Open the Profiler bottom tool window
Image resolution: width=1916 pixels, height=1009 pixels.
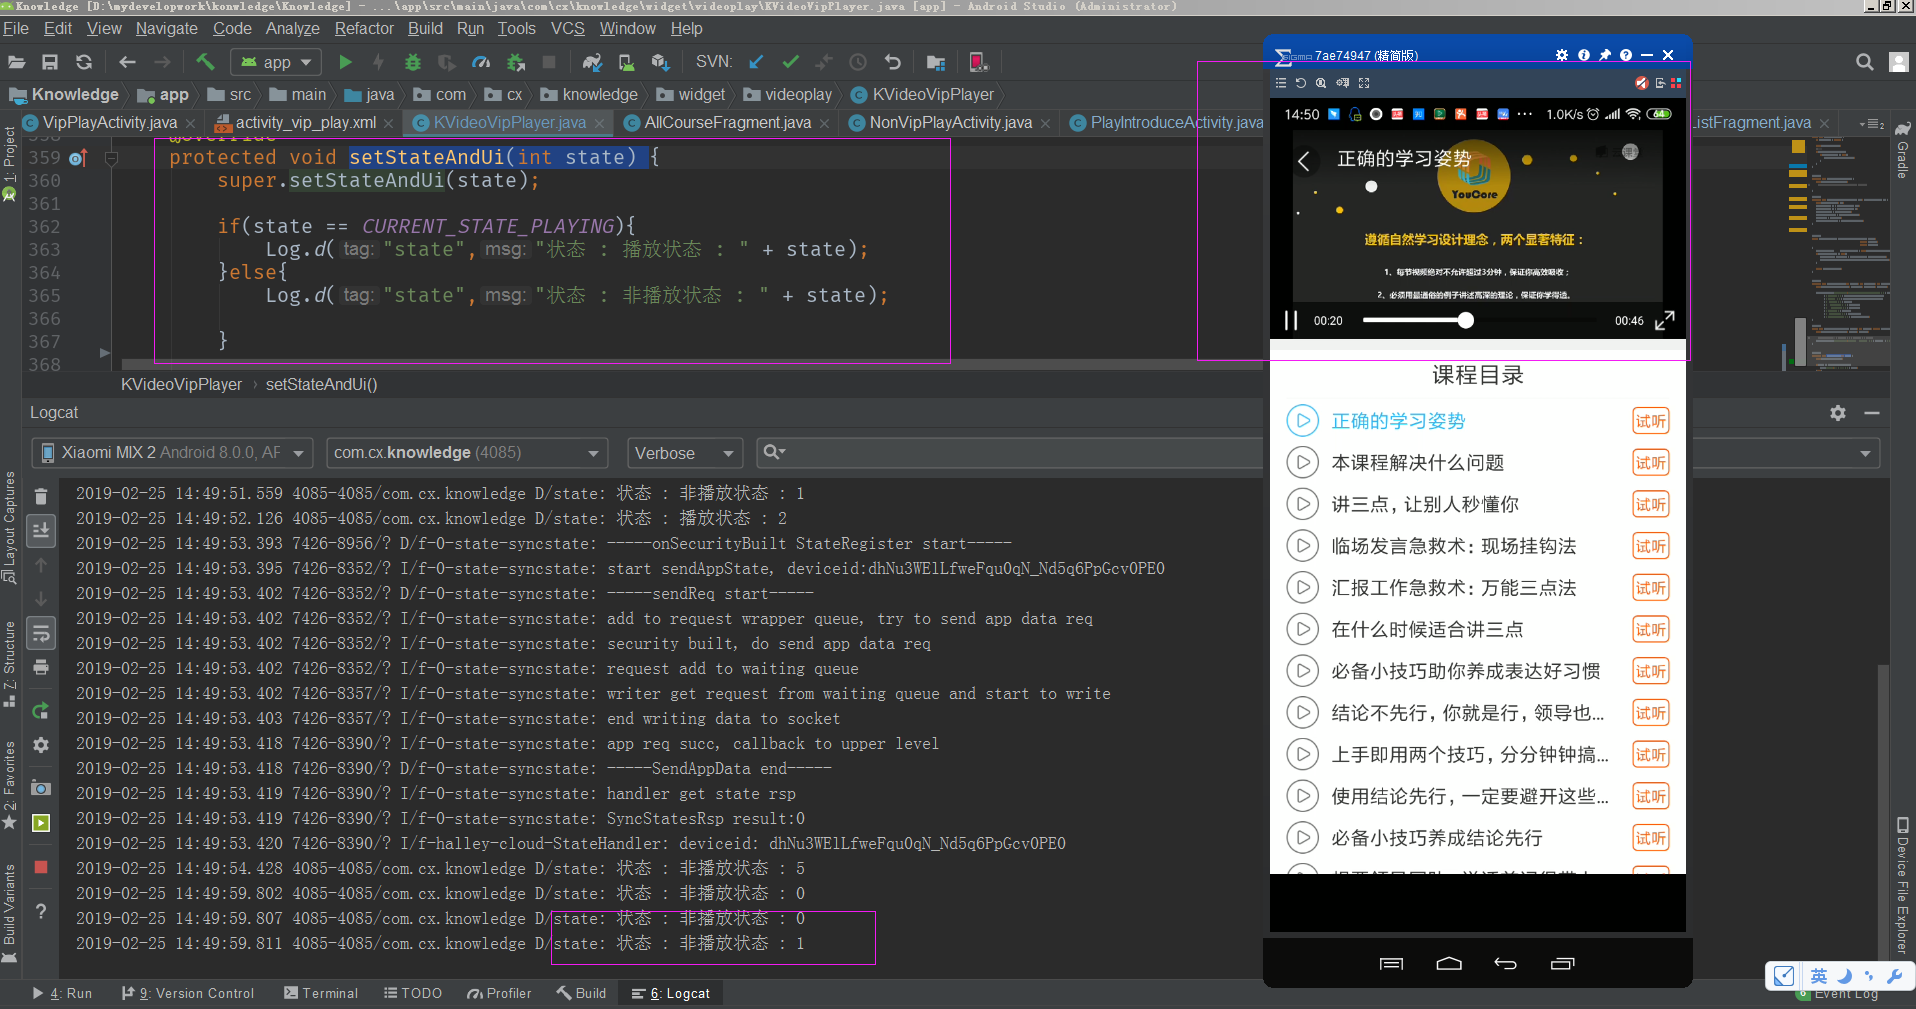click(500, 992)
